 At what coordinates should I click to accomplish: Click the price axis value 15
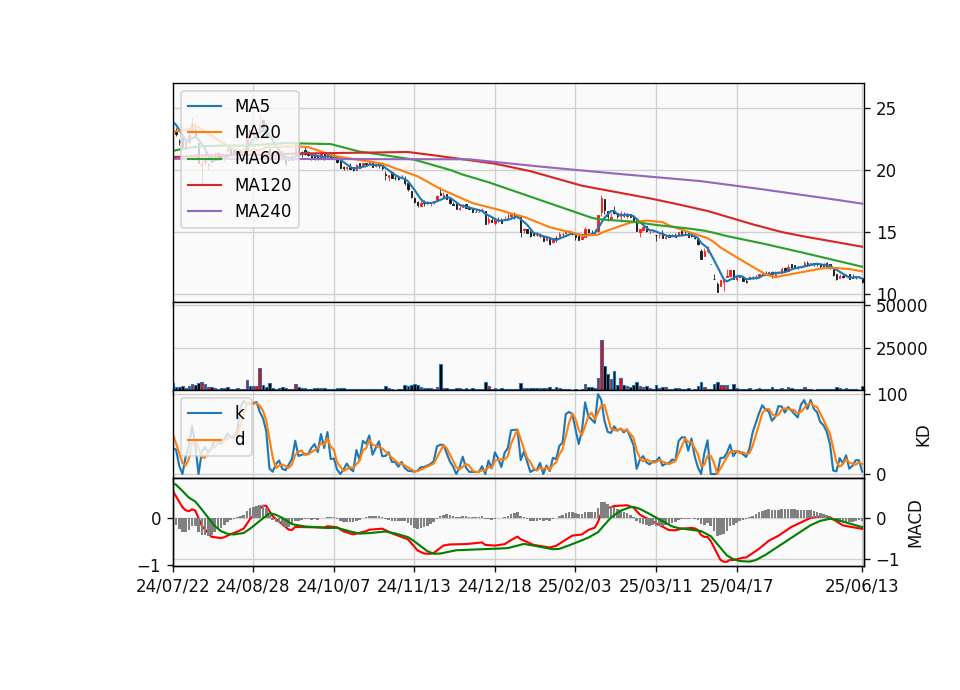click(886, 233)
